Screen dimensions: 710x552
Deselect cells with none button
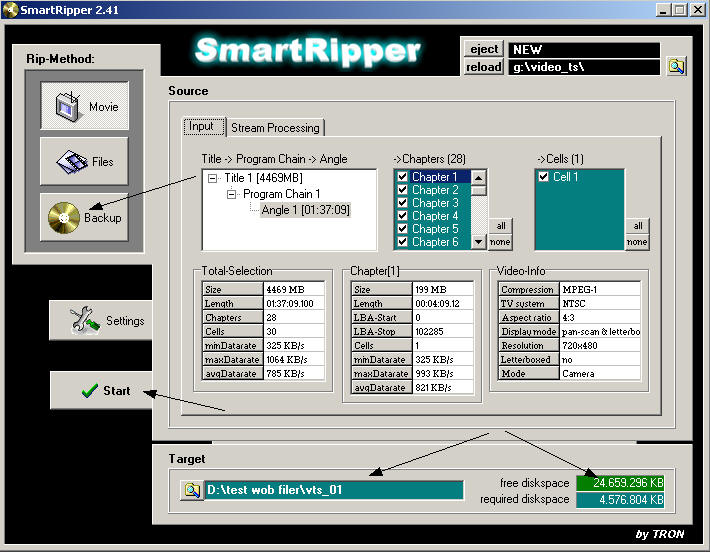[638, 242]
